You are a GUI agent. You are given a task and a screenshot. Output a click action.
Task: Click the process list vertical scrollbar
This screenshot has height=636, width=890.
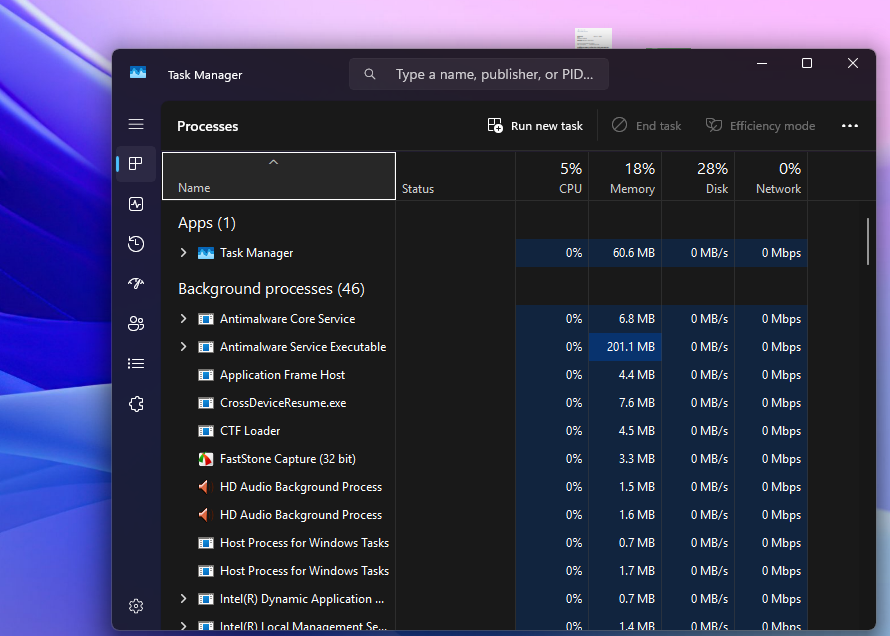coord(868,242)
